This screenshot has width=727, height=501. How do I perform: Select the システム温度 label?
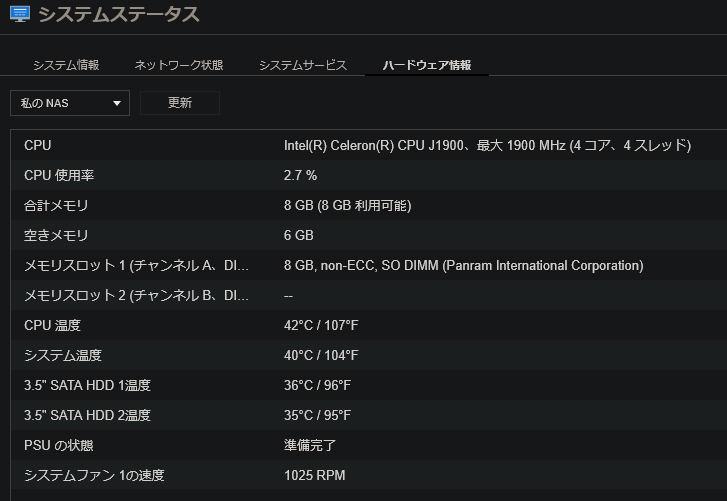[x=63, y=355]
